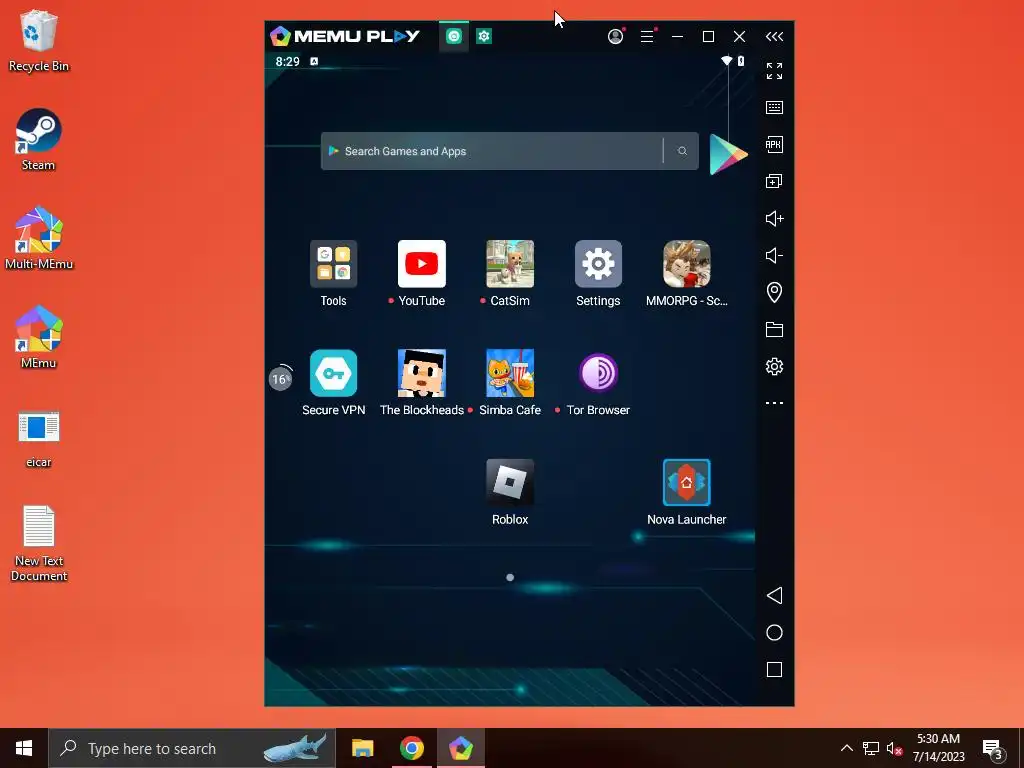Open Nova Launcher app
This screenshot has height=768, width=1024.
pyautogui.click(x=686, y=483)
